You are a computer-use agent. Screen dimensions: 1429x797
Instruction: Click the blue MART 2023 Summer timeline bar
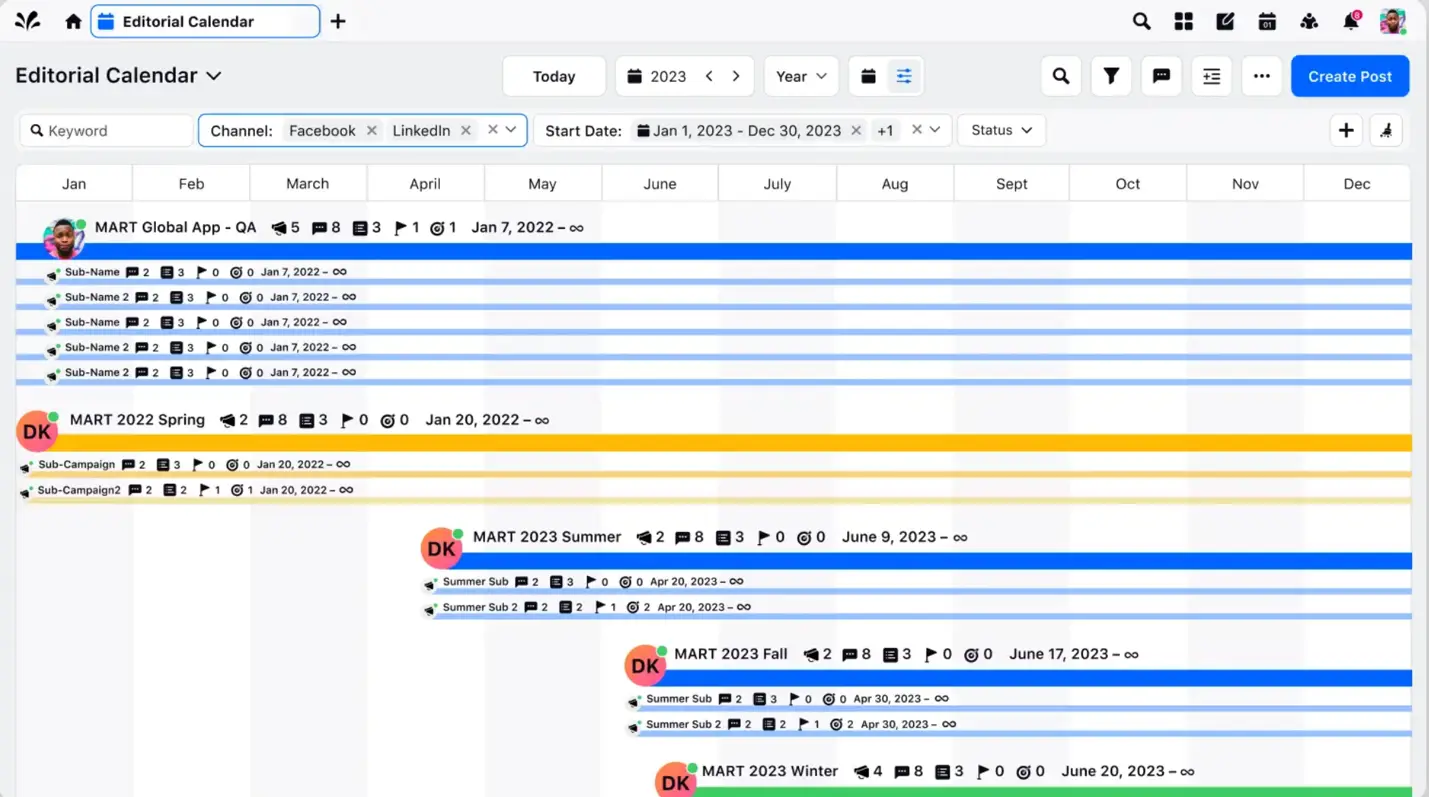(x=935, y=561)
